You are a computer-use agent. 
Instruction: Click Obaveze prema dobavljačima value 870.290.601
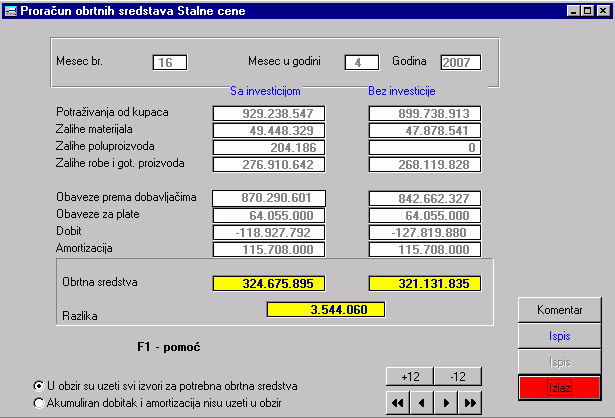(269, 198)
